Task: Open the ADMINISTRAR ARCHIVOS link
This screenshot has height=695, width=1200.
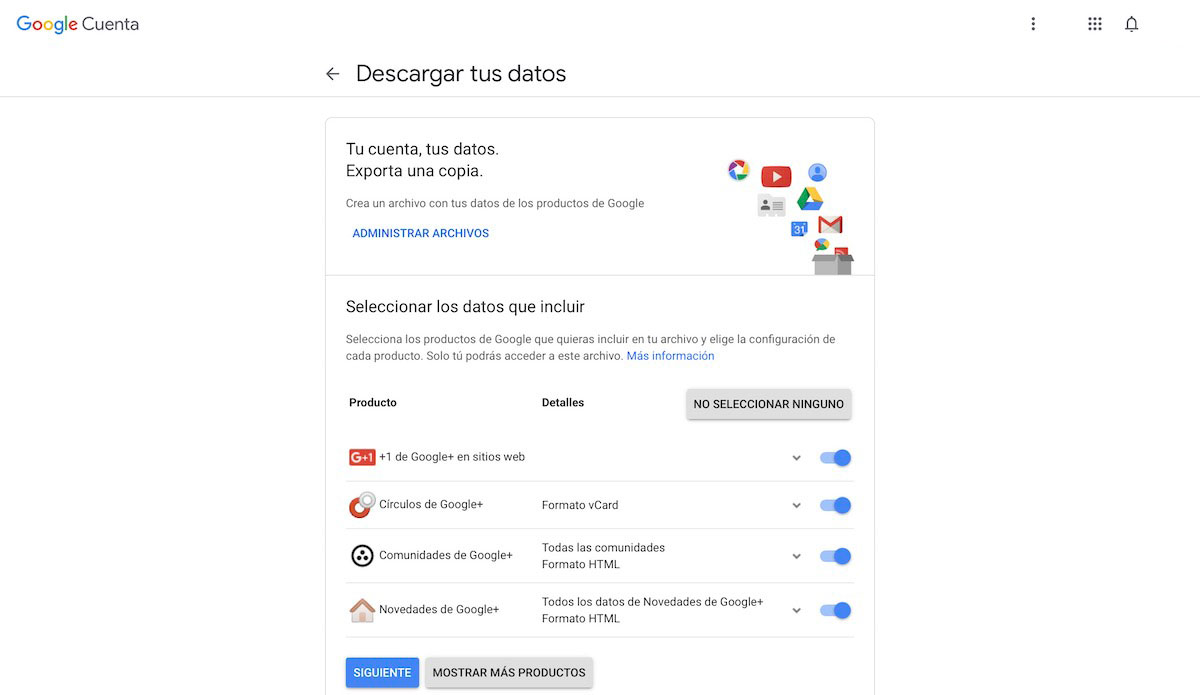Action: [x=421, y=233]
